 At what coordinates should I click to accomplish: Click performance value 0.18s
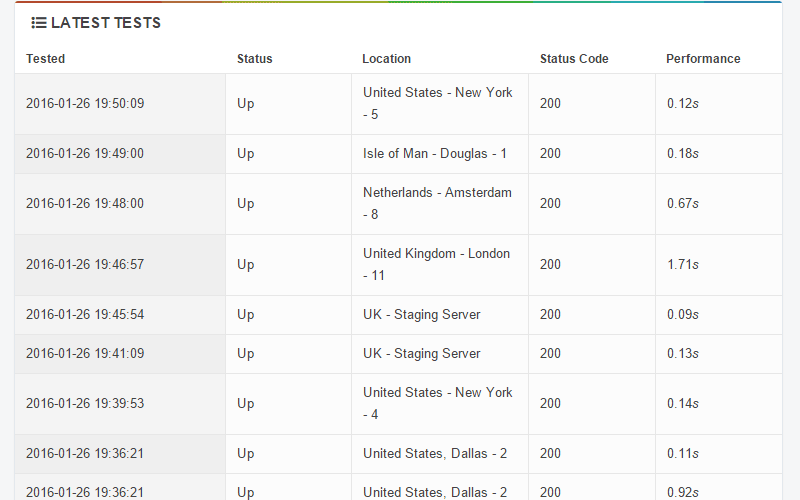[683, 154]
